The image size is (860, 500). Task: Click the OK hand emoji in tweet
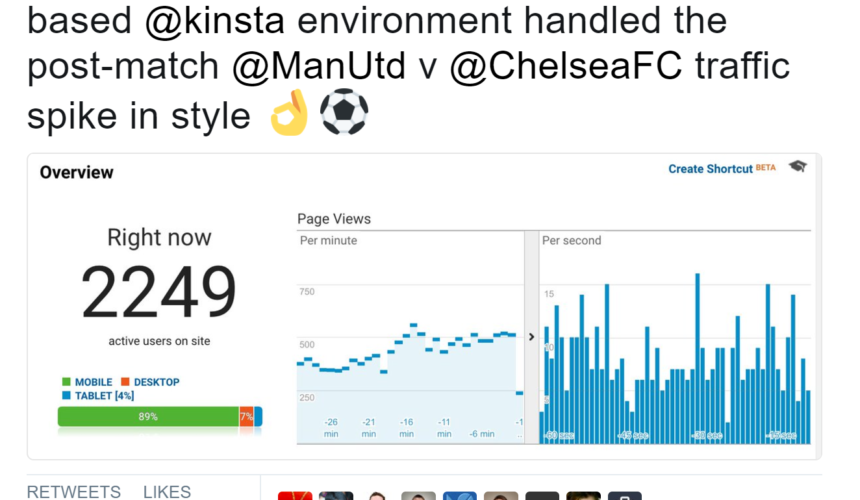(290, 112)
